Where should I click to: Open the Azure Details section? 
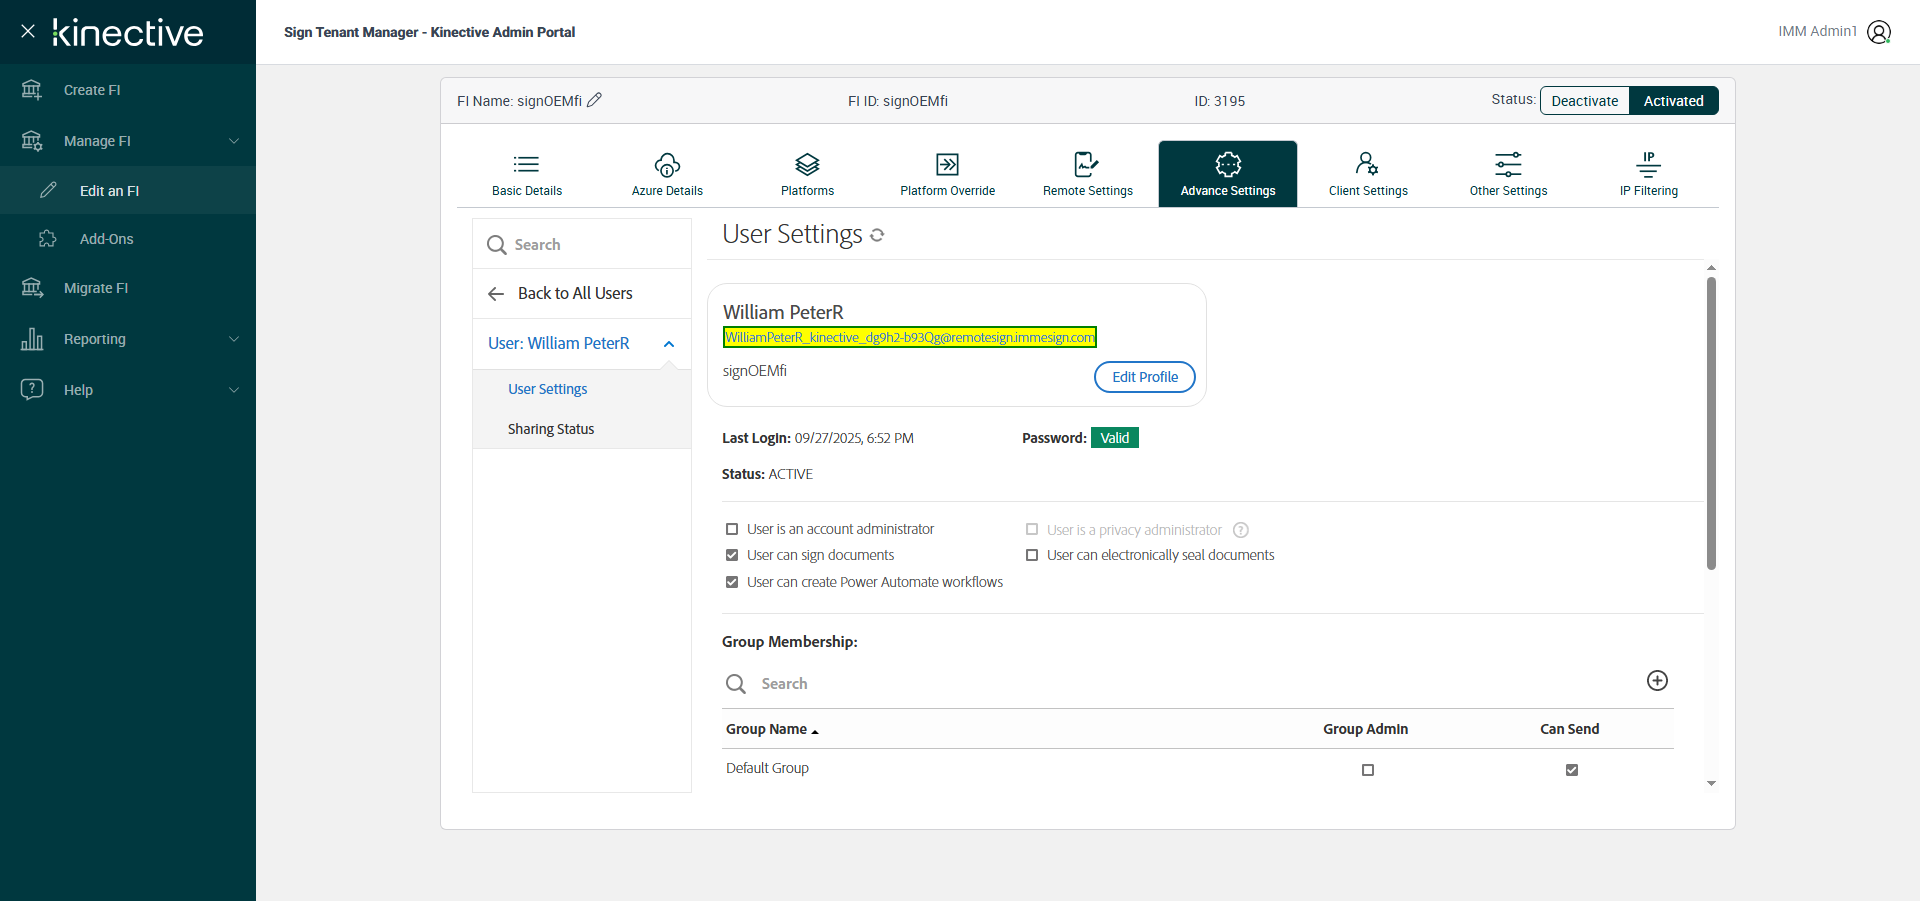[x=667, y=174]
